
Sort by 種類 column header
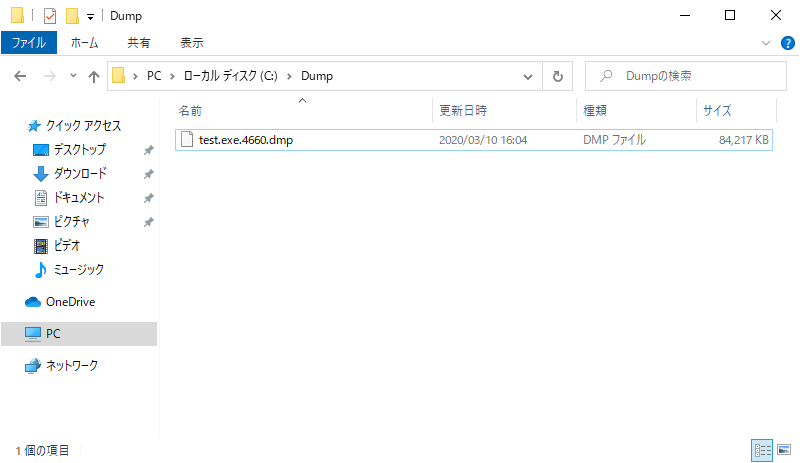point(595,110)
